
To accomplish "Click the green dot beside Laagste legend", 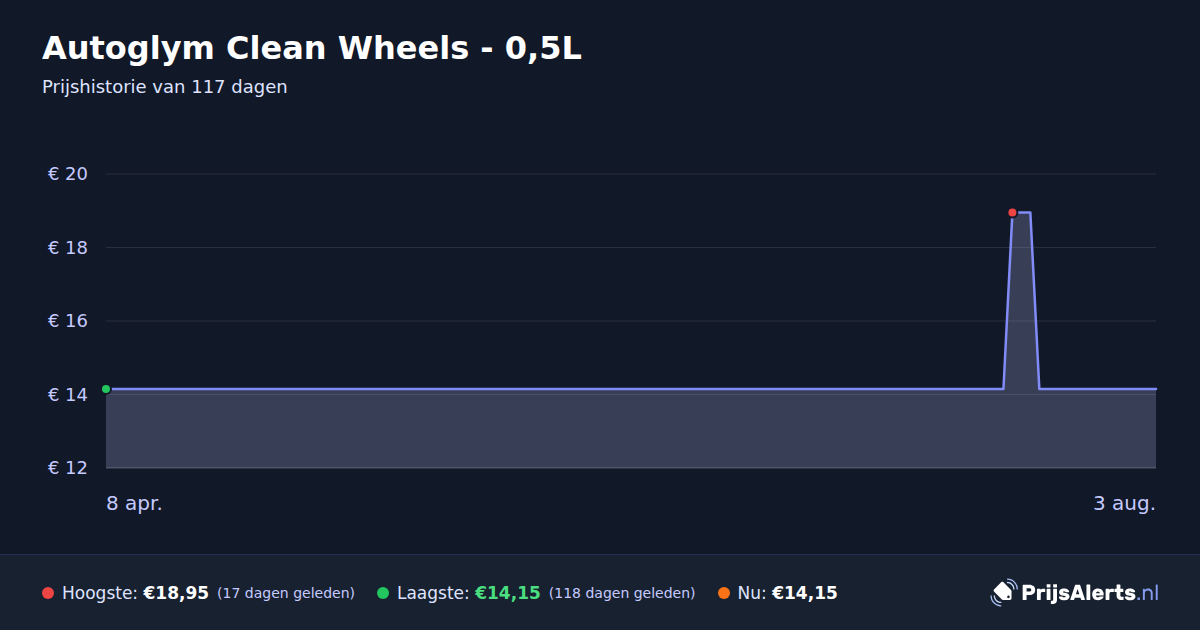I will [x=383, y=593].
